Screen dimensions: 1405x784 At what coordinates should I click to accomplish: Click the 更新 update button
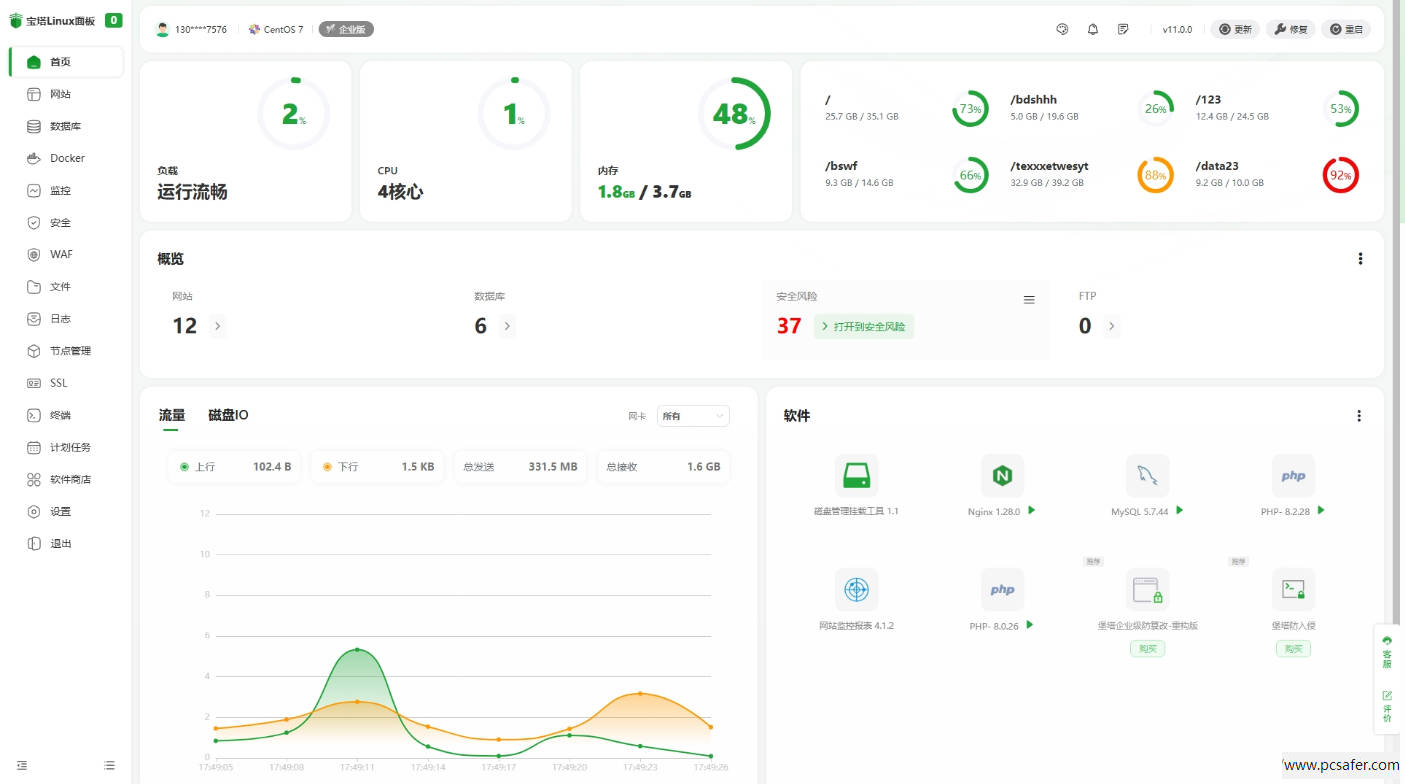[x=1235, y=30]
